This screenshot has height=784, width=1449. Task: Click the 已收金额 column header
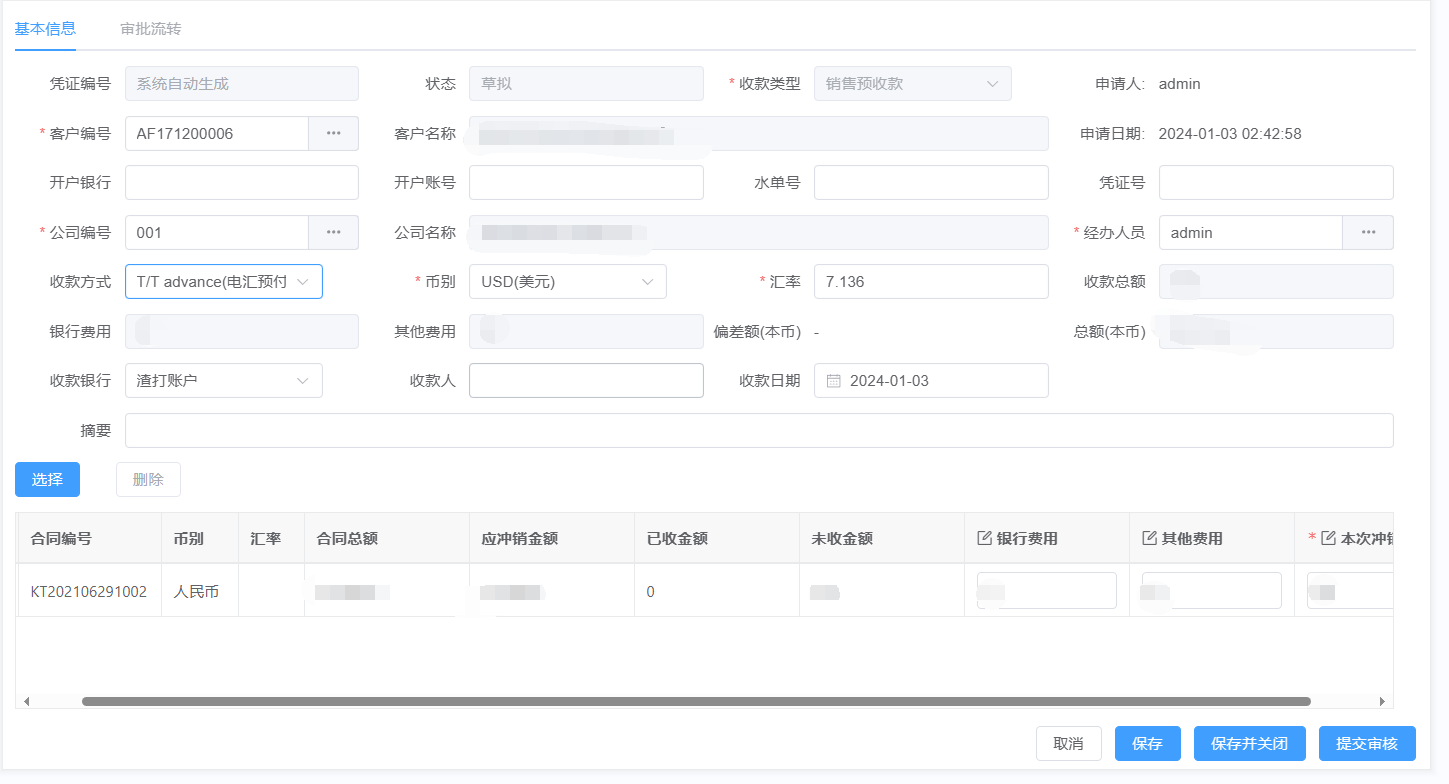click(717, 538)
